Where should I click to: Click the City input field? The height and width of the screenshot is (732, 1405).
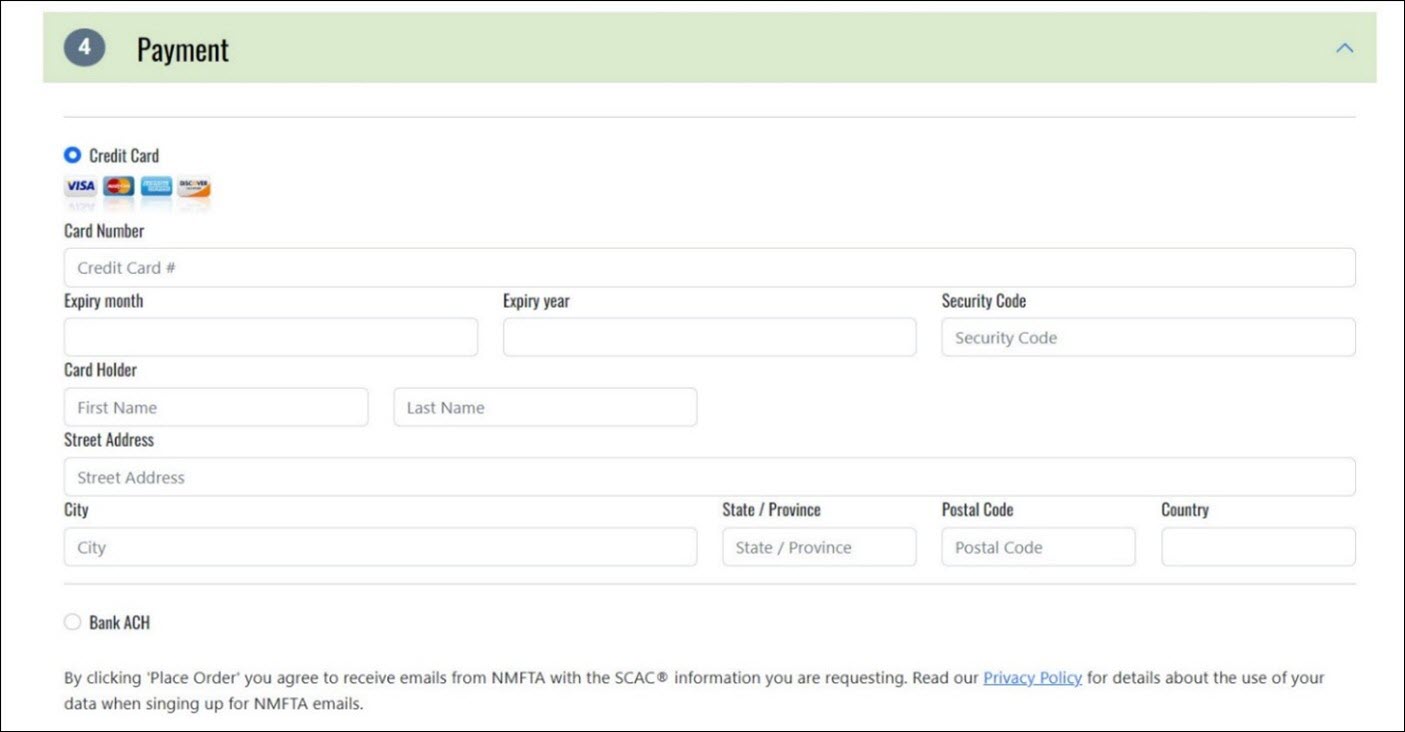(380, 547)
